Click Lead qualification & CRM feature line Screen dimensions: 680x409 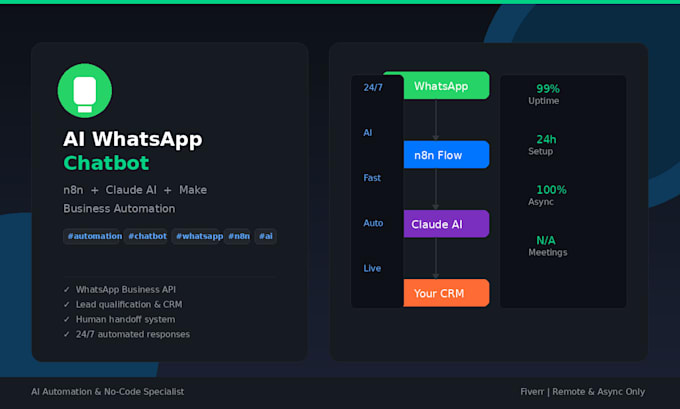[x=129, y=304]
